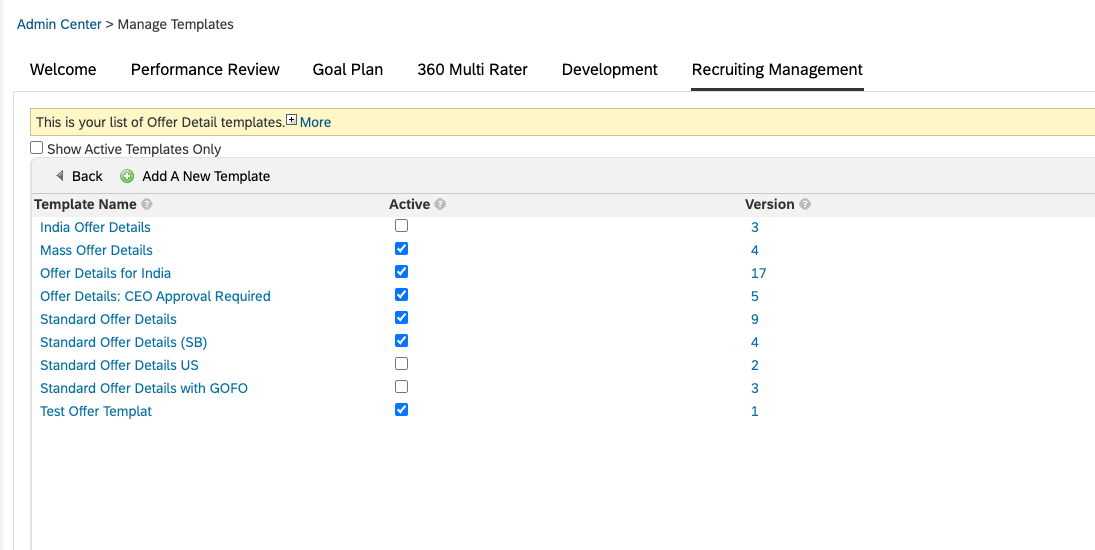Tick the Standard Offer Details US checkbox
The image size is (1095, 550).
point(402,364)
